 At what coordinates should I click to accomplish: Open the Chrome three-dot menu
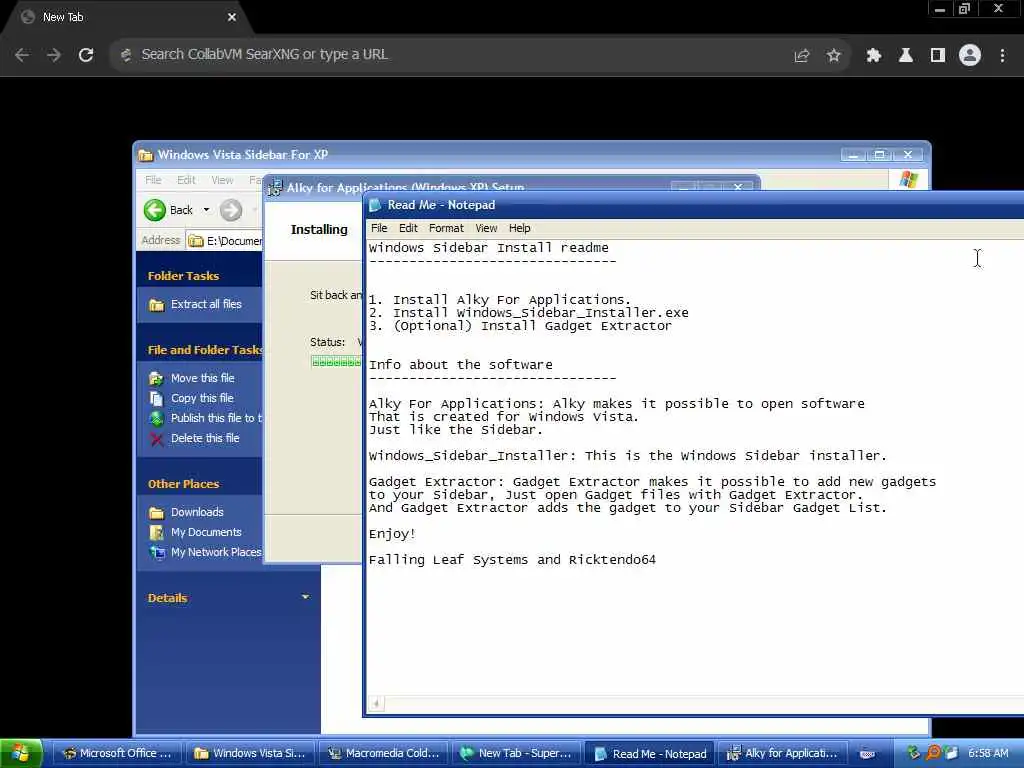coord(1002,56)
